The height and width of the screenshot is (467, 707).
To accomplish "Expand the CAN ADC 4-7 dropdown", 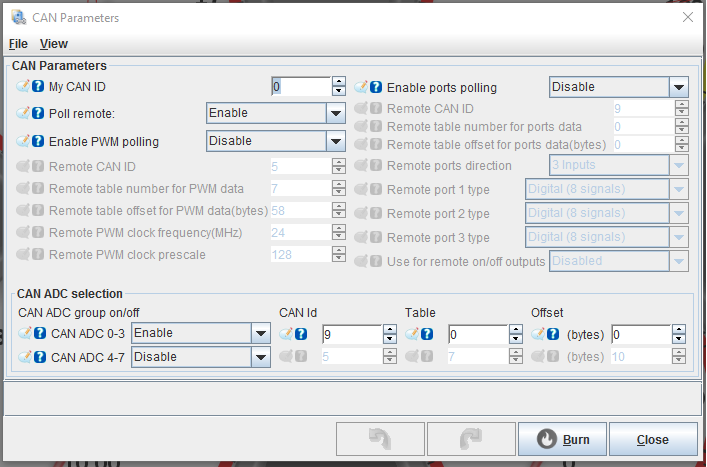I will (x=261, y=356).
